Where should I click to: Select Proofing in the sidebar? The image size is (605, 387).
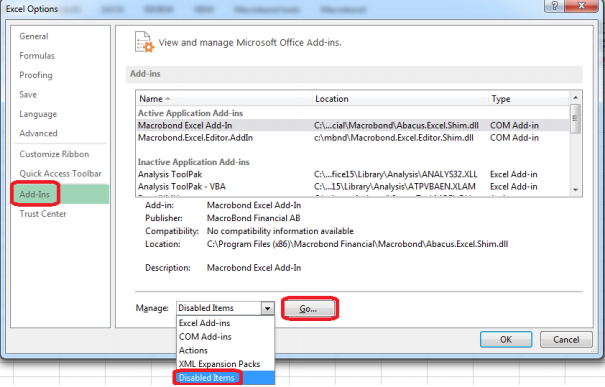36,75
